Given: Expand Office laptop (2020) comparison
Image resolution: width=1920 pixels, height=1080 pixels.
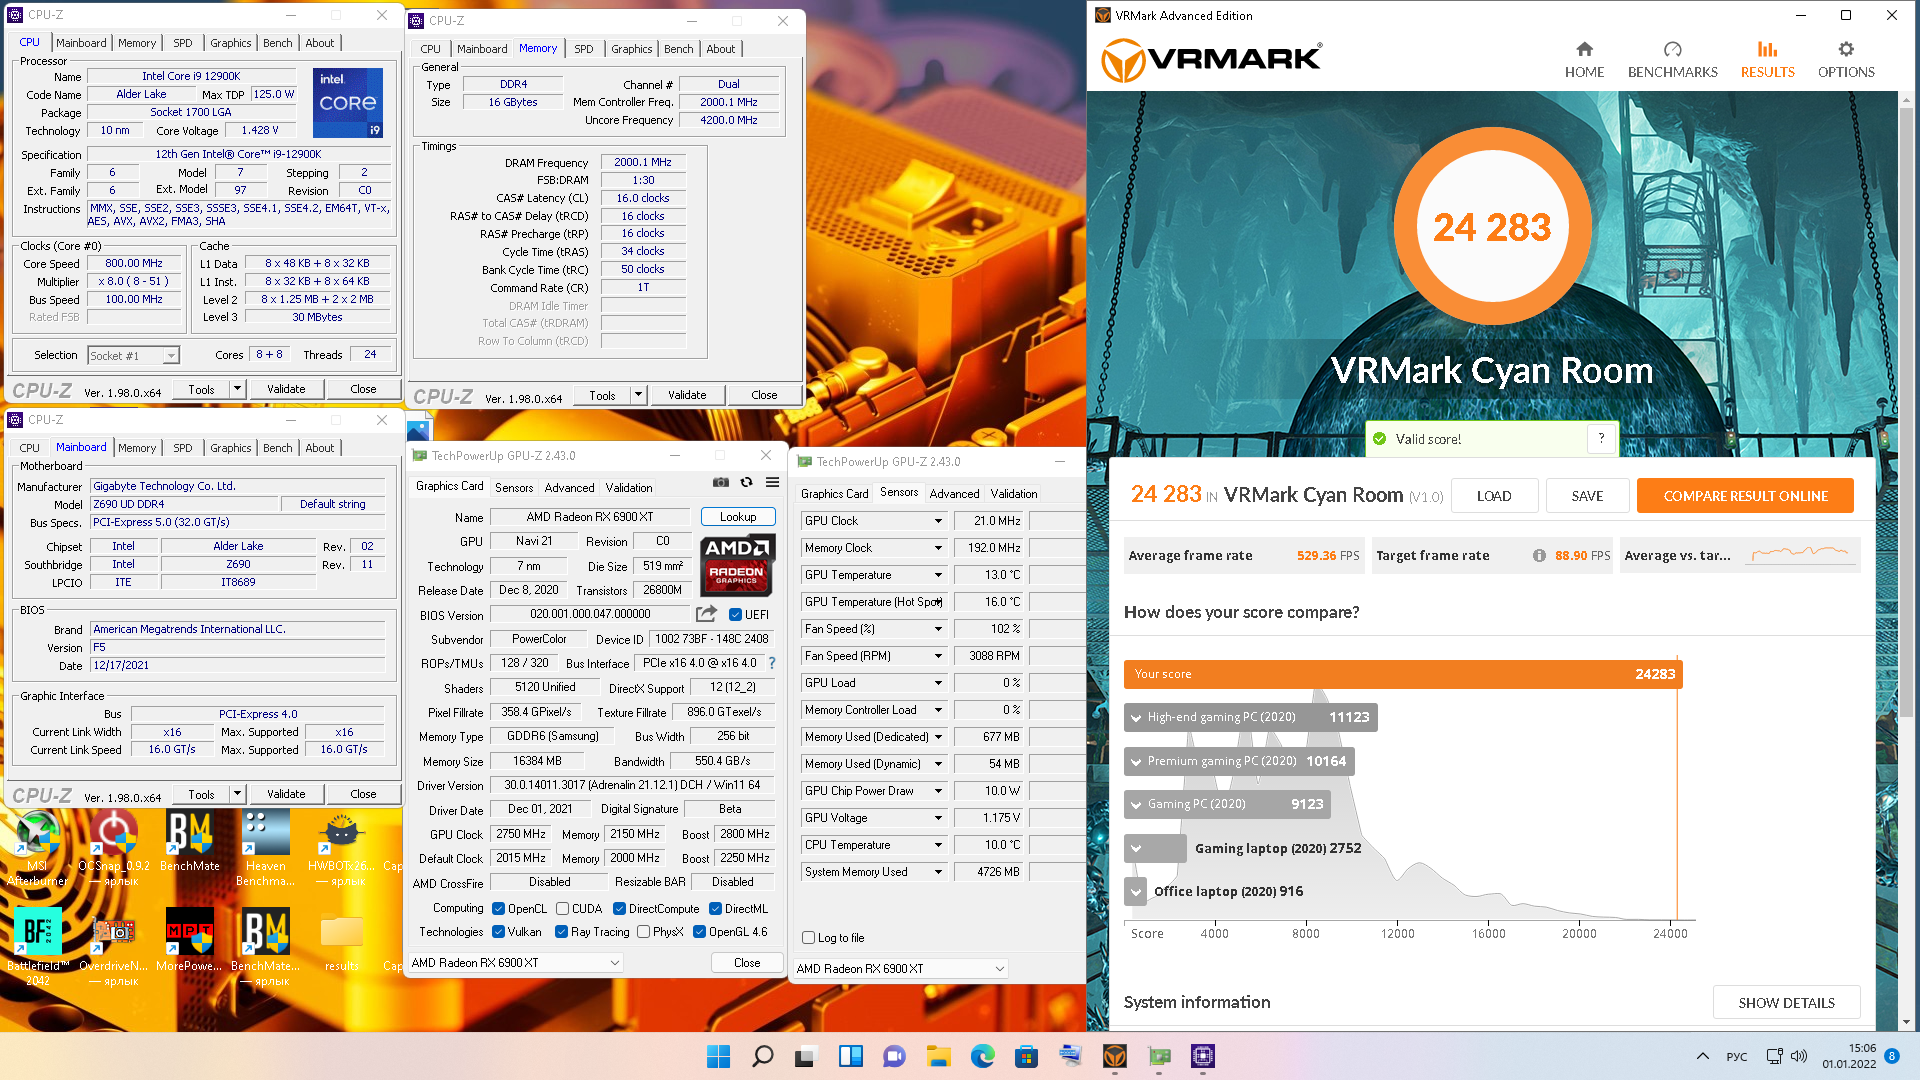Looking at the screenshot, I should pyautogui.click(x=1135, y=892).
